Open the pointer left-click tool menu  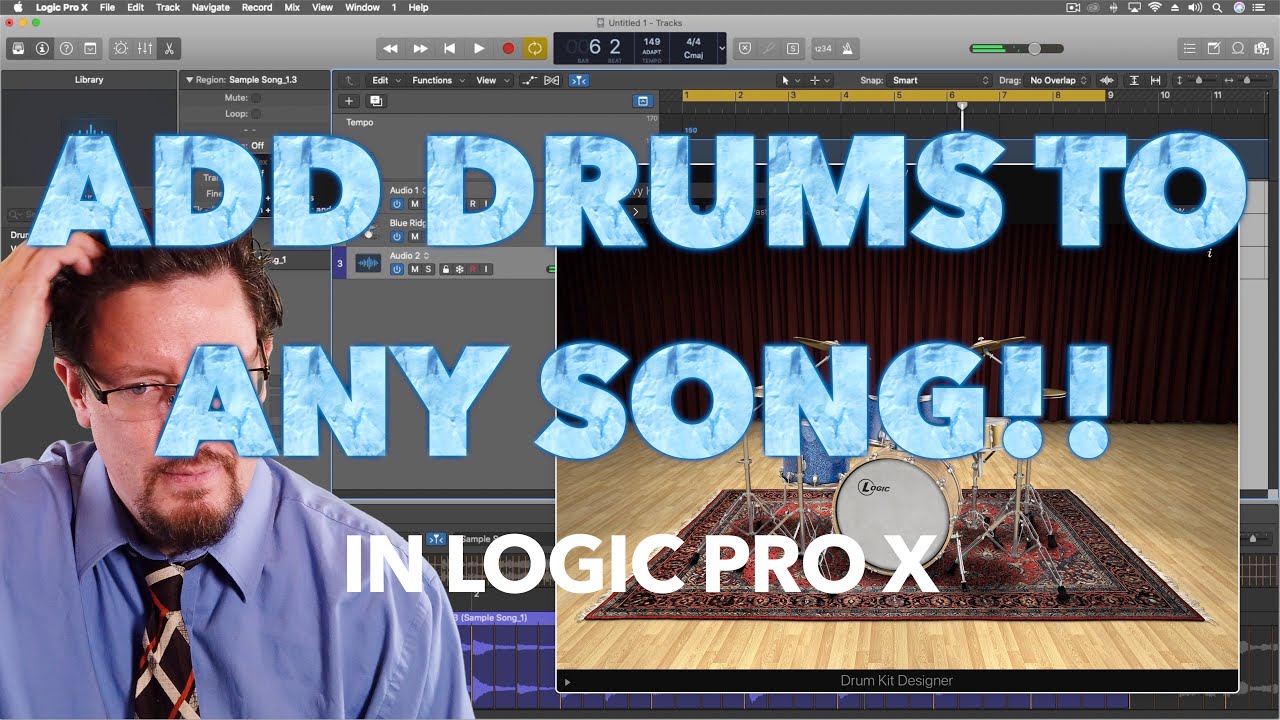[x=790, y=80]
